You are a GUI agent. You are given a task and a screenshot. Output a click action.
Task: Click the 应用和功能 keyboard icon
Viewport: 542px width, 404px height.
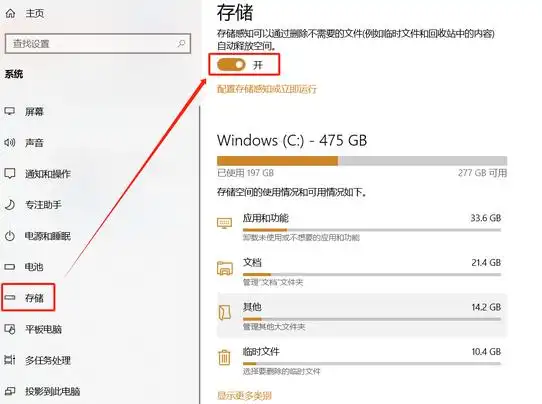pos(224,223)
